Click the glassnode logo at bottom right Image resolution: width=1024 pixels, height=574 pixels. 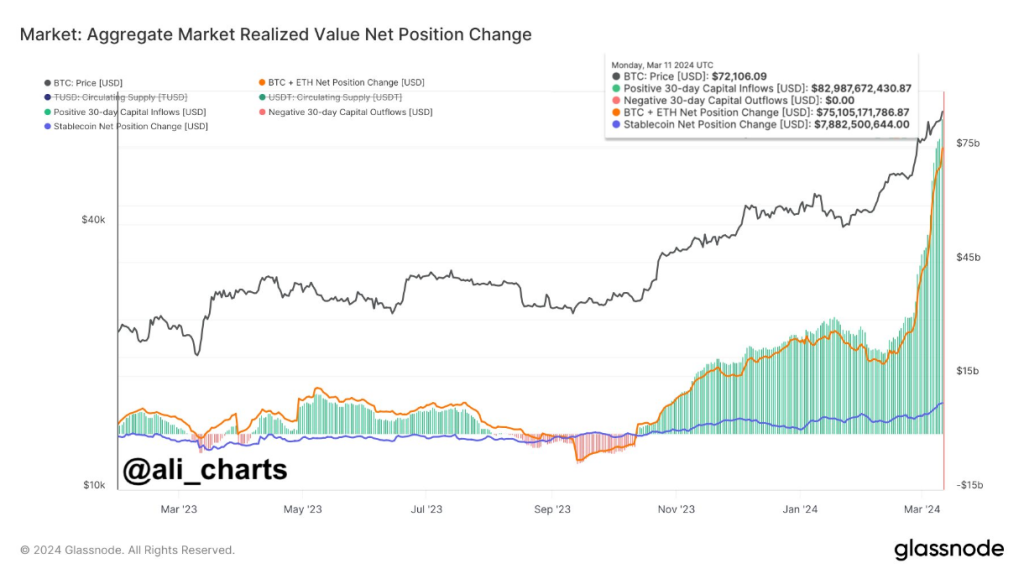pos(947,548)
